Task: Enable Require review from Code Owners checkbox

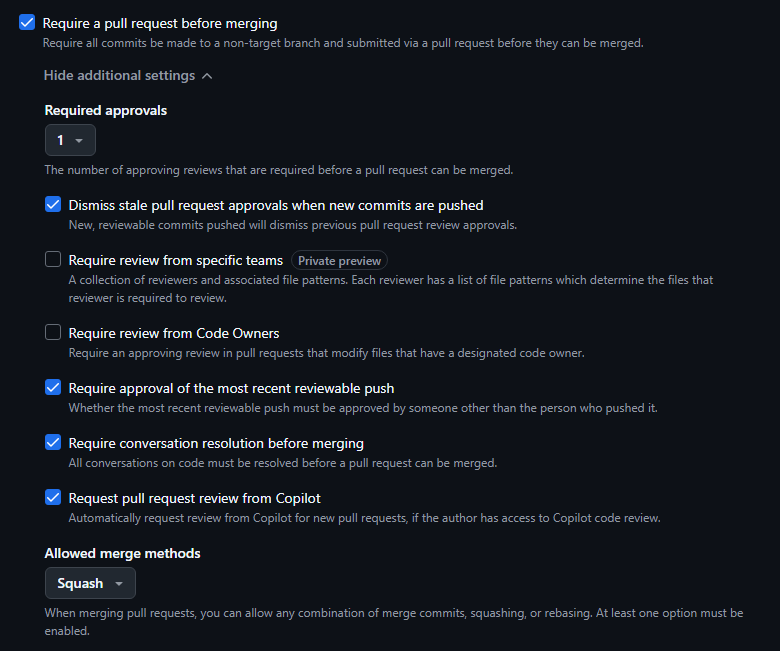Action: (53, 332)
